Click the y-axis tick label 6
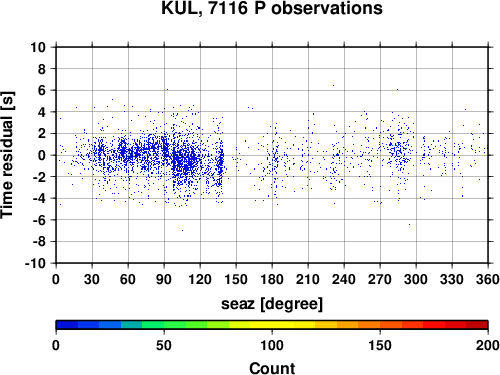The image size is (500, 375). [42, 90]
